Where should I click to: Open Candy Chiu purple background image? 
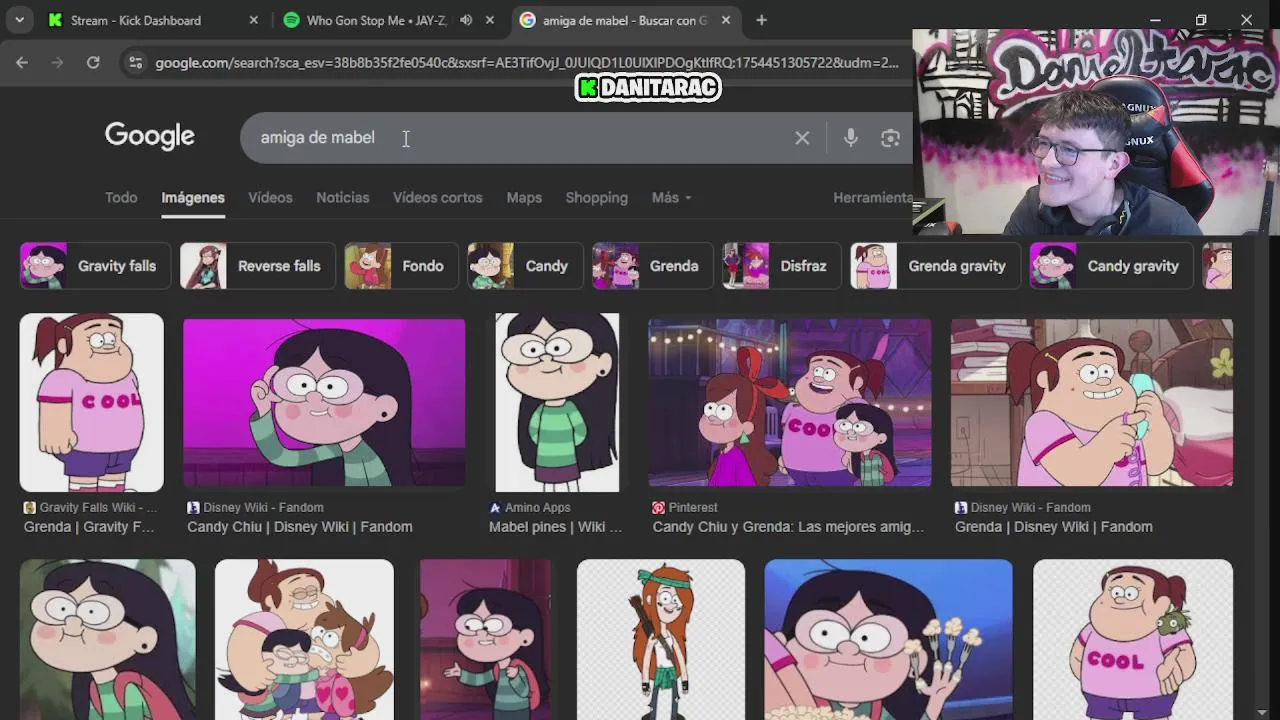click(x=324, y=402)
